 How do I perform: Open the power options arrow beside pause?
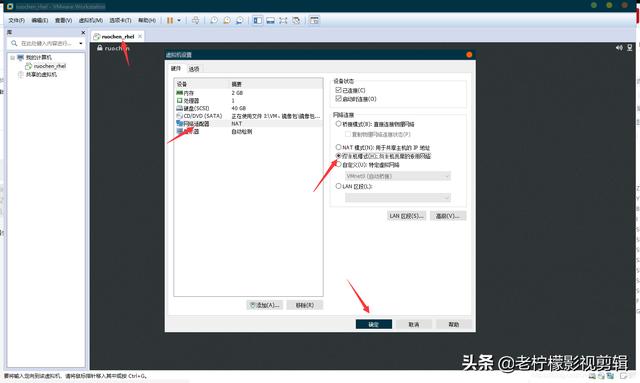coord(179,20)
